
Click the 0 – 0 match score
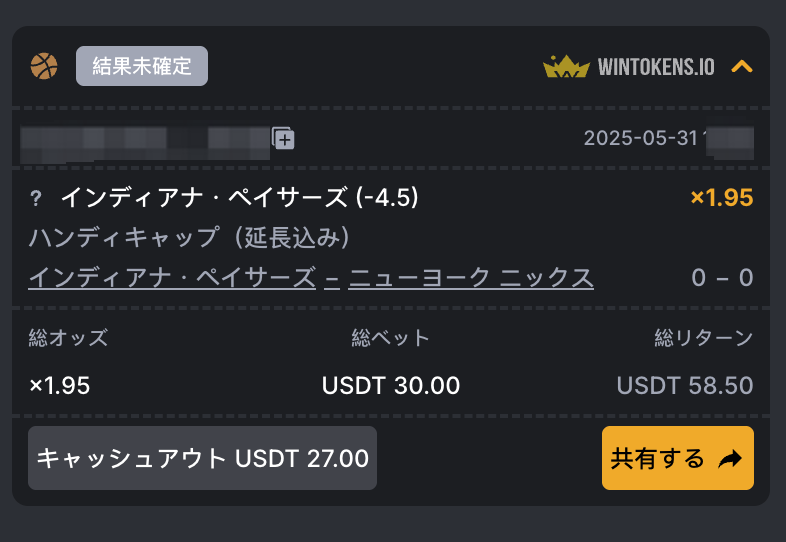tap(722, 278)
